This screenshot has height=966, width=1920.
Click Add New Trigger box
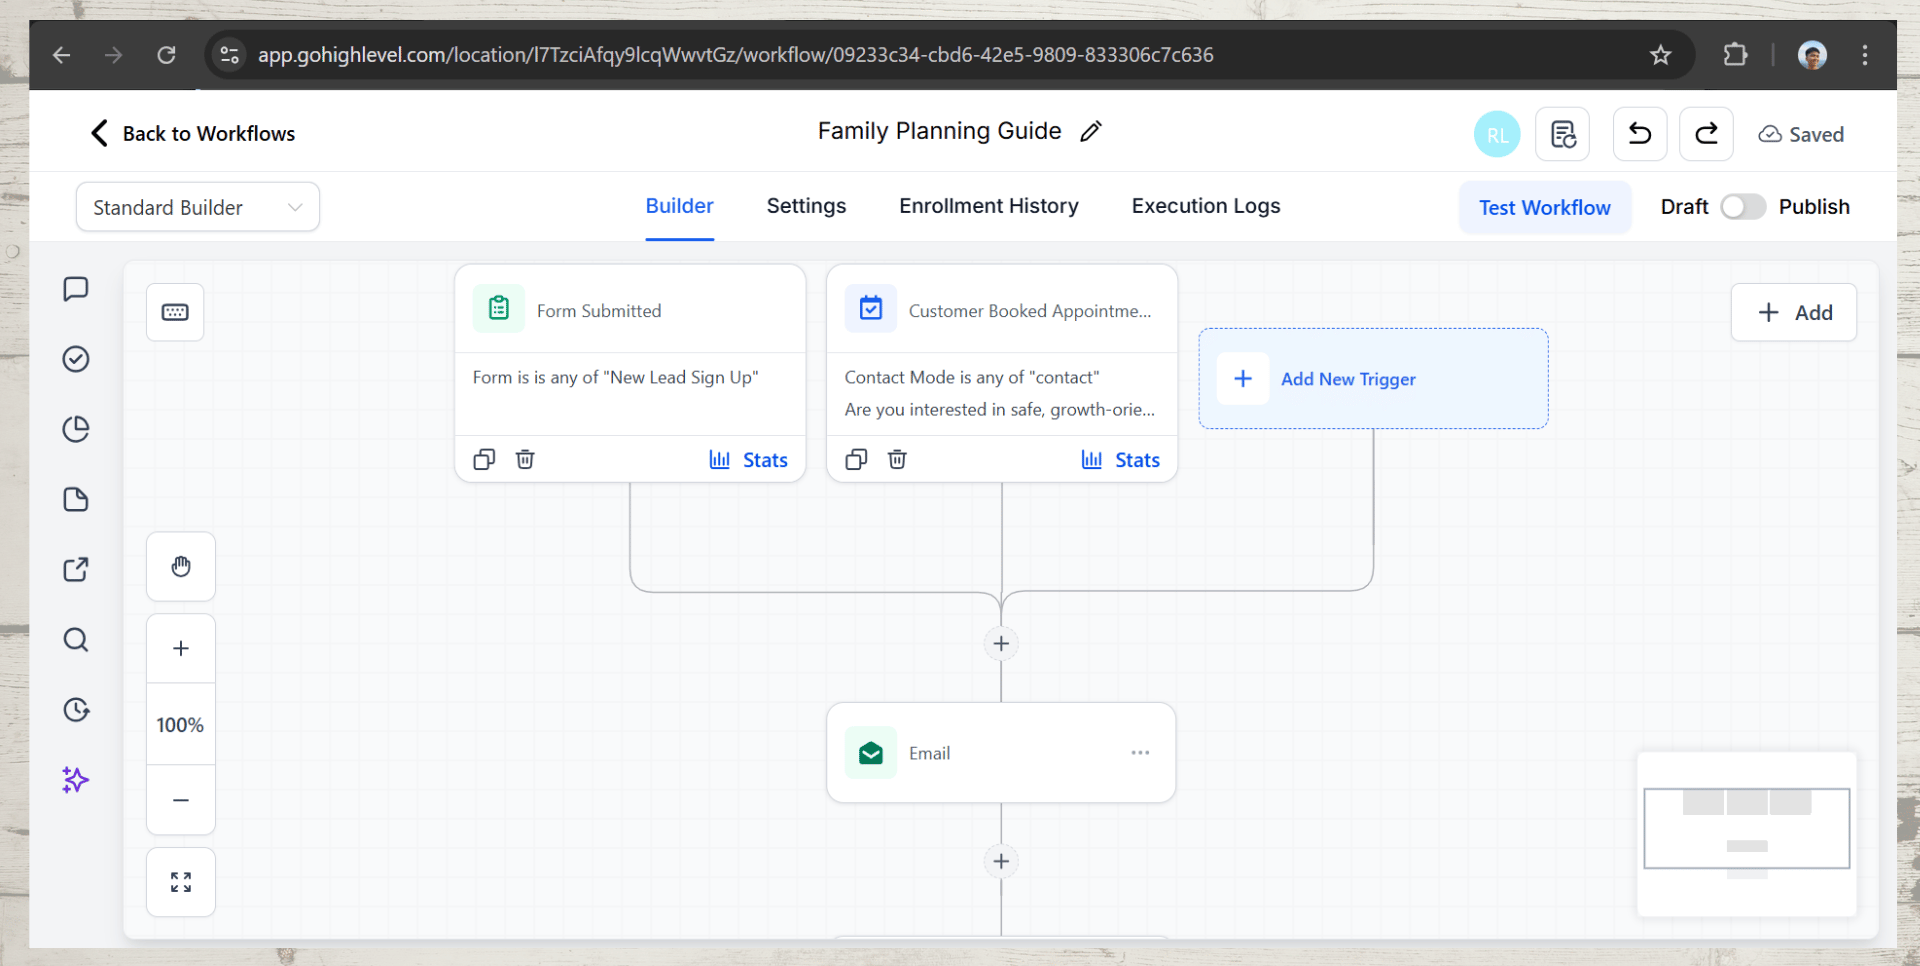tap(1373, 379)
